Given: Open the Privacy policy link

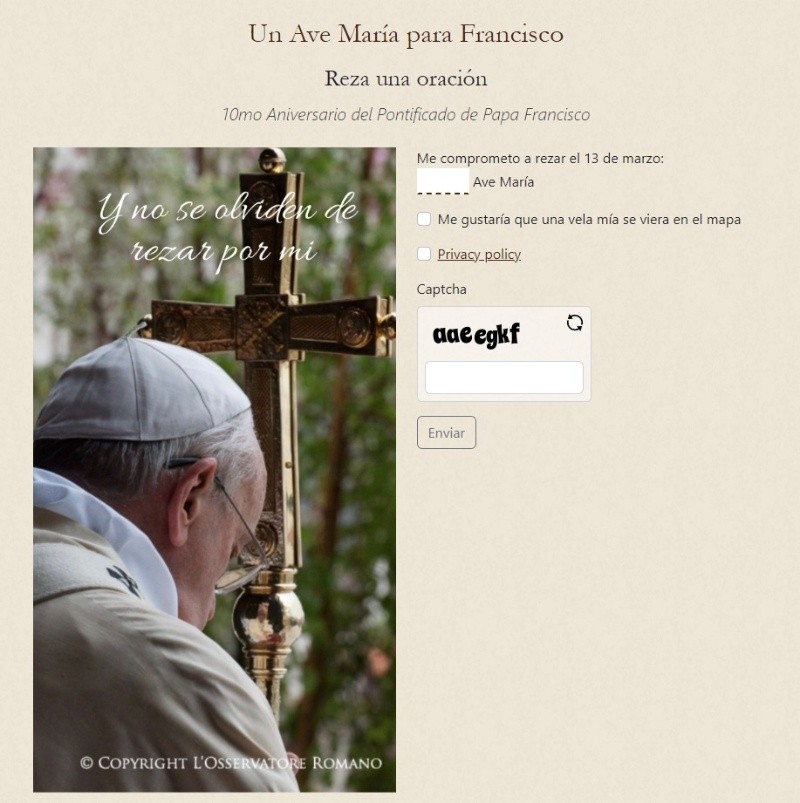Looking at the screenshot, I should click(479, 254).
